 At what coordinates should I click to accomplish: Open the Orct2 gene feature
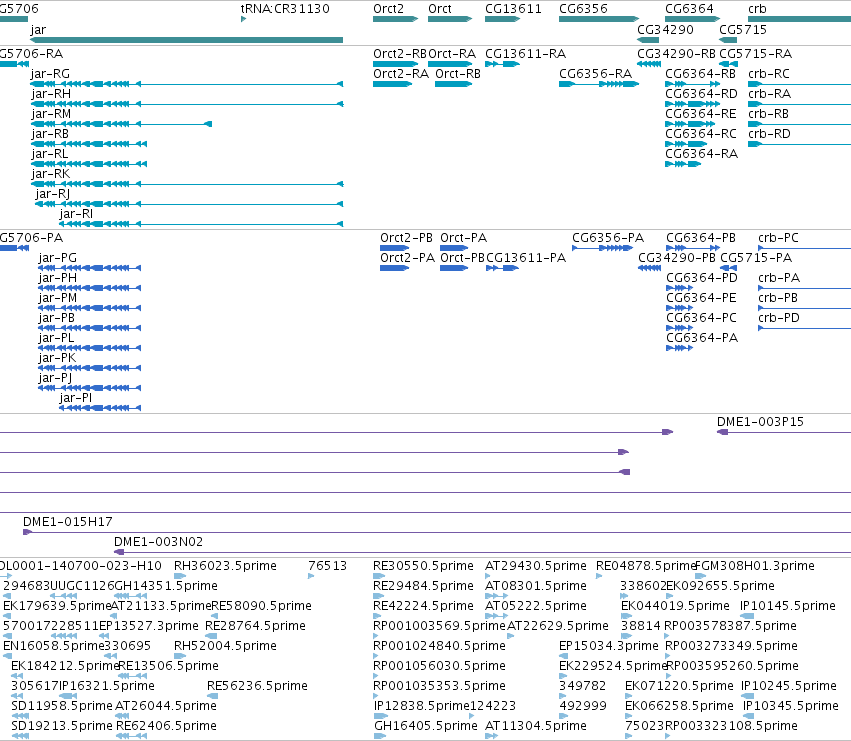pyautogui.click(x=395, y=19)
